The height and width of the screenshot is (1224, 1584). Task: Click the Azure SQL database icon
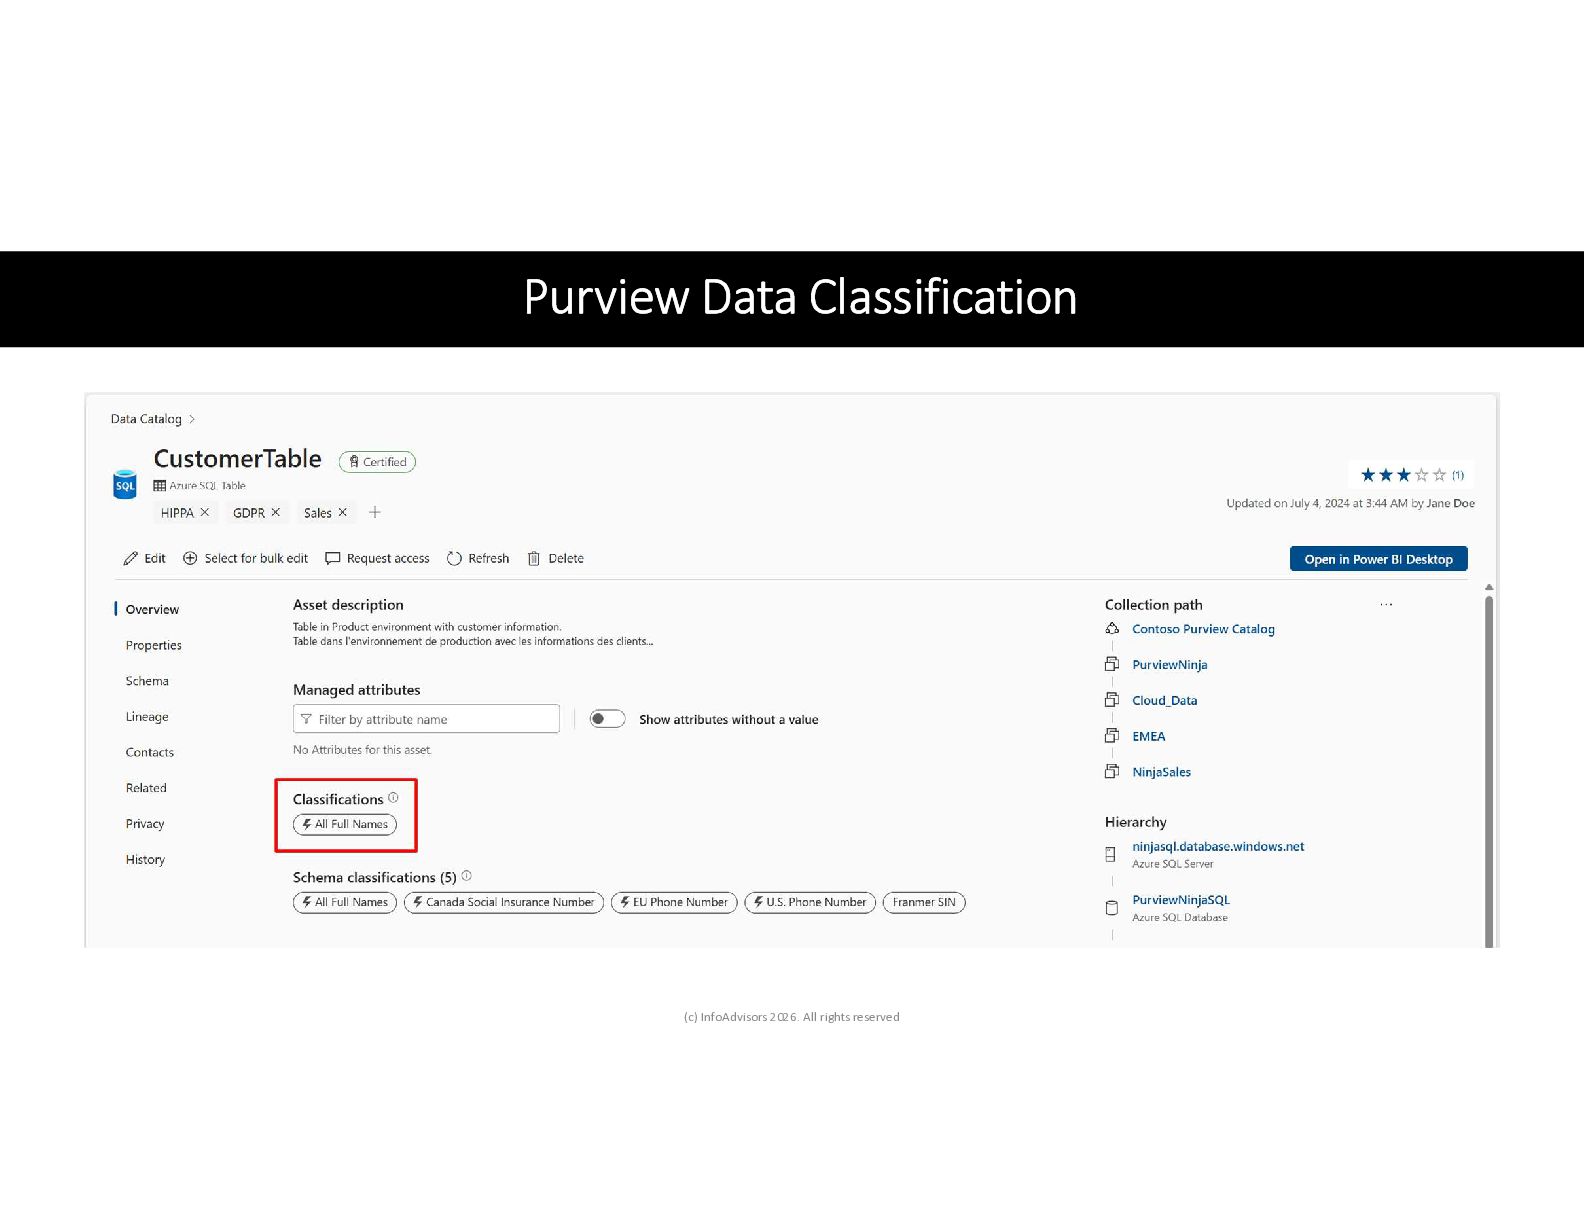(125, 484)
